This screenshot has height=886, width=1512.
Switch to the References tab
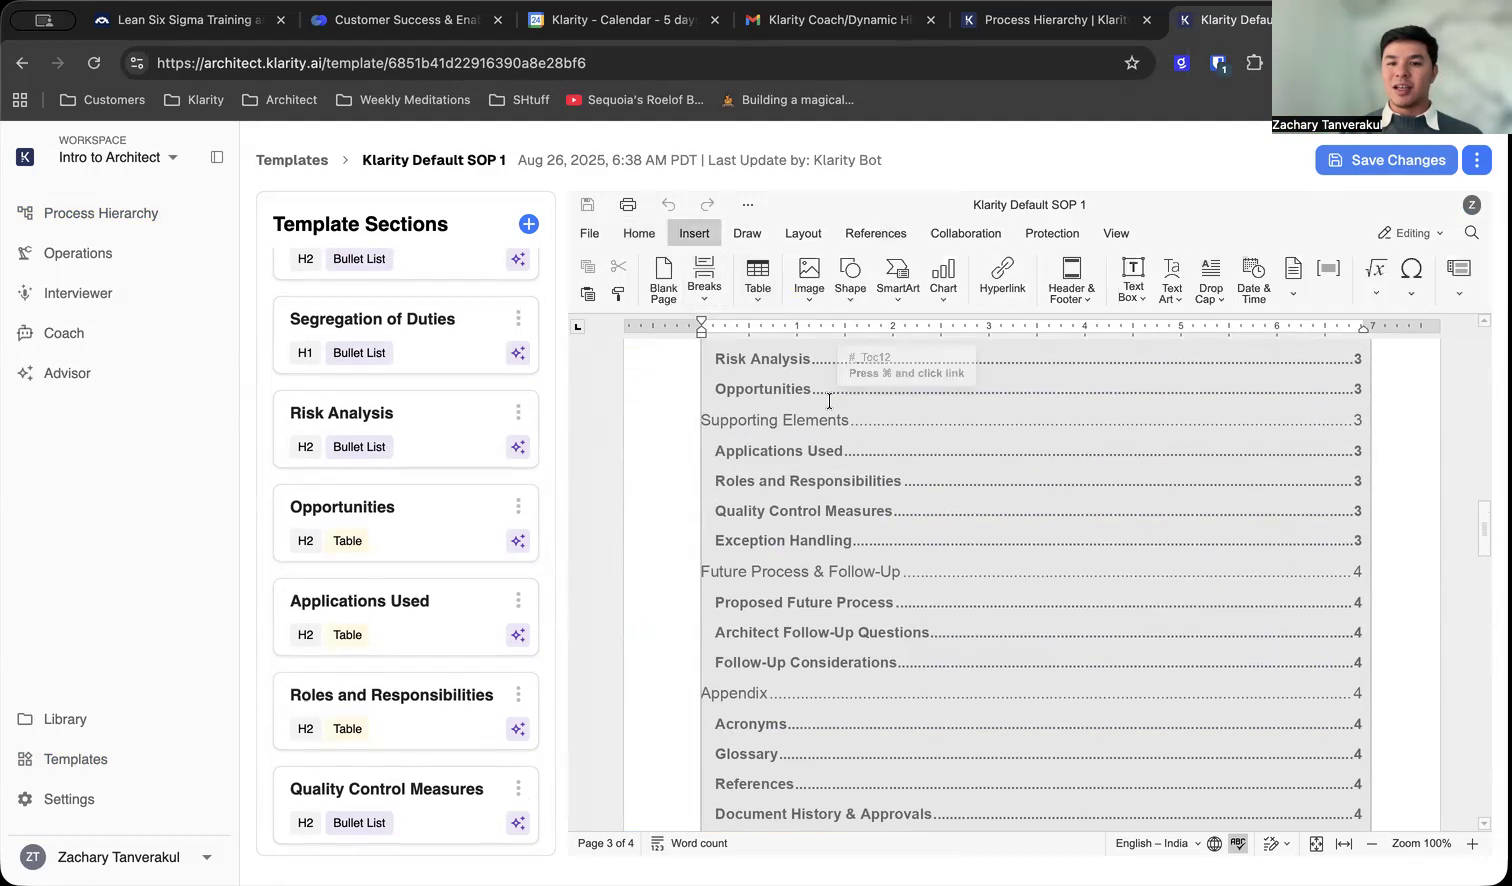coord(876,233)
